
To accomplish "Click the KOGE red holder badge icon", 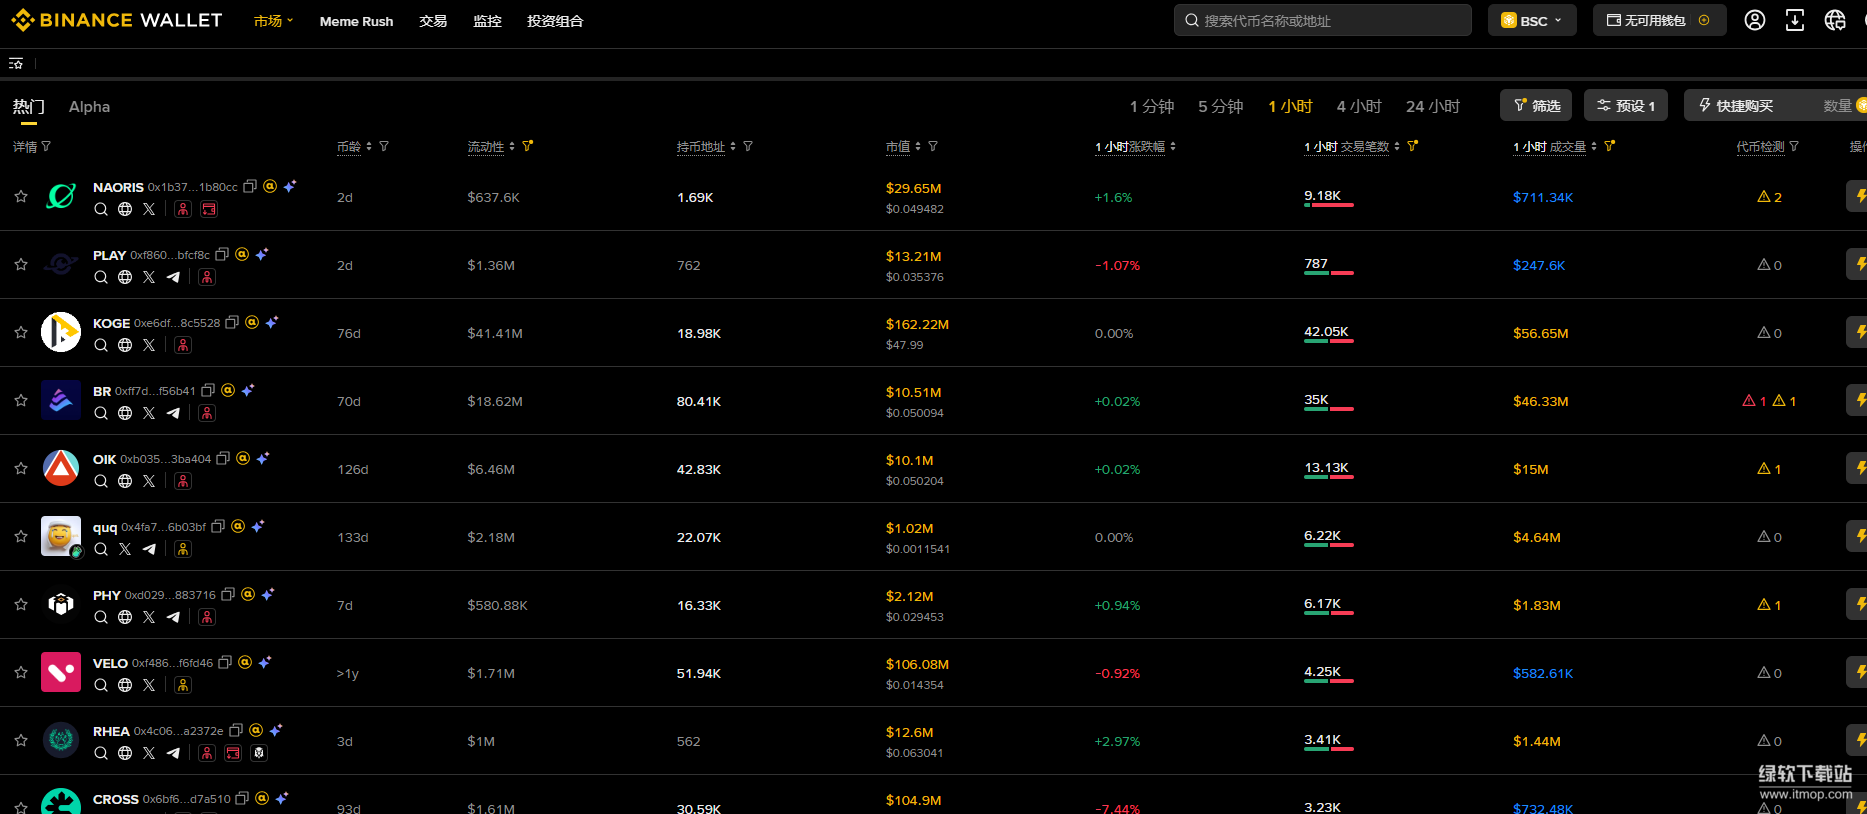I will (x=183, y=345).
